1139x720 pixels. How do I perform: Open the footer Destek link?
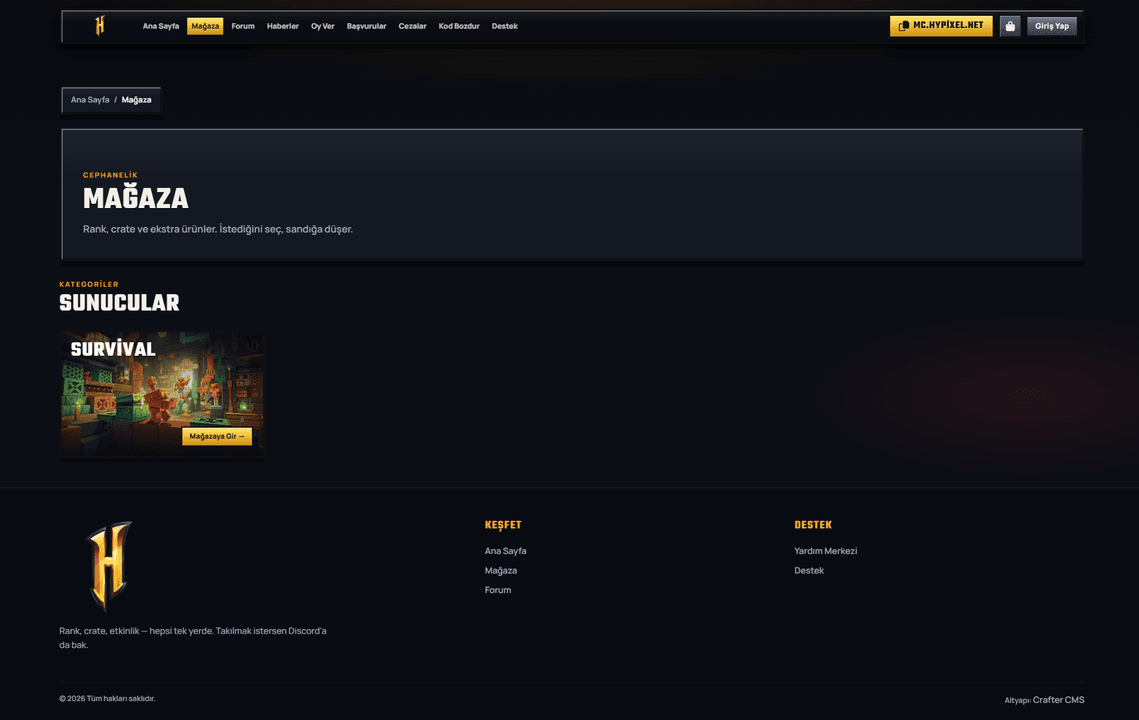pos(808,570)
